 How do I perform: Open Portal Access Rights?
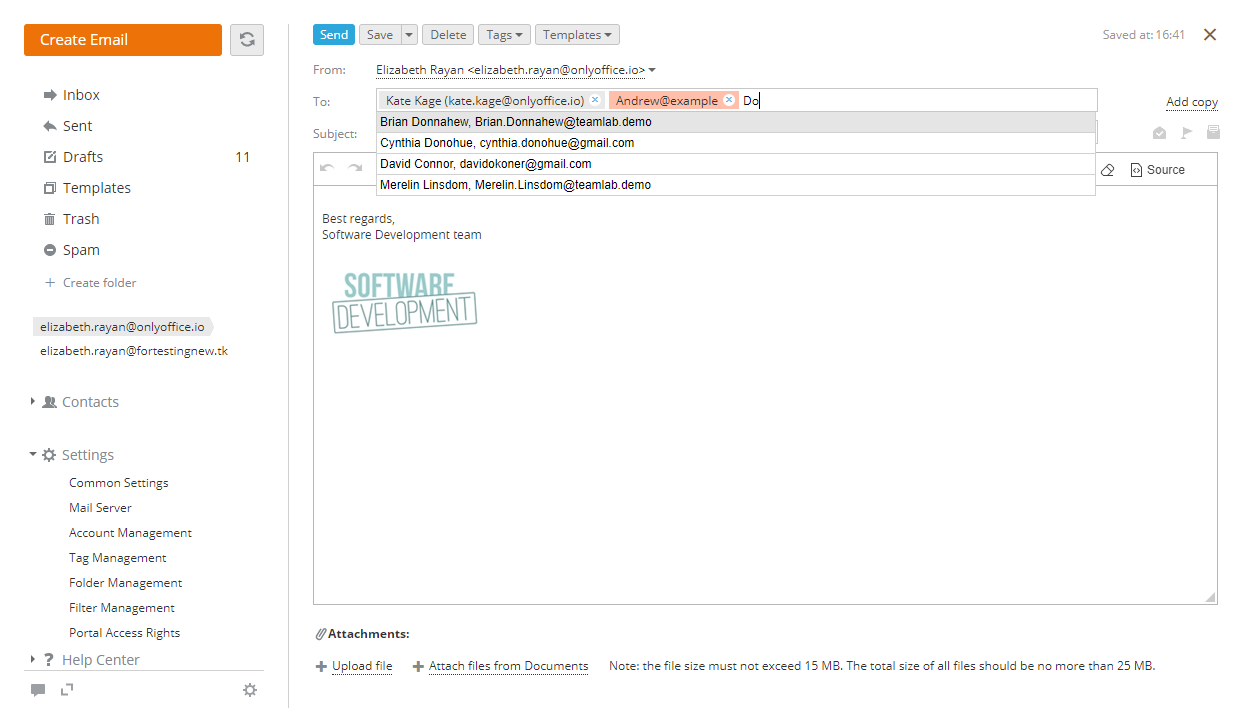click(x=125, y=633)
